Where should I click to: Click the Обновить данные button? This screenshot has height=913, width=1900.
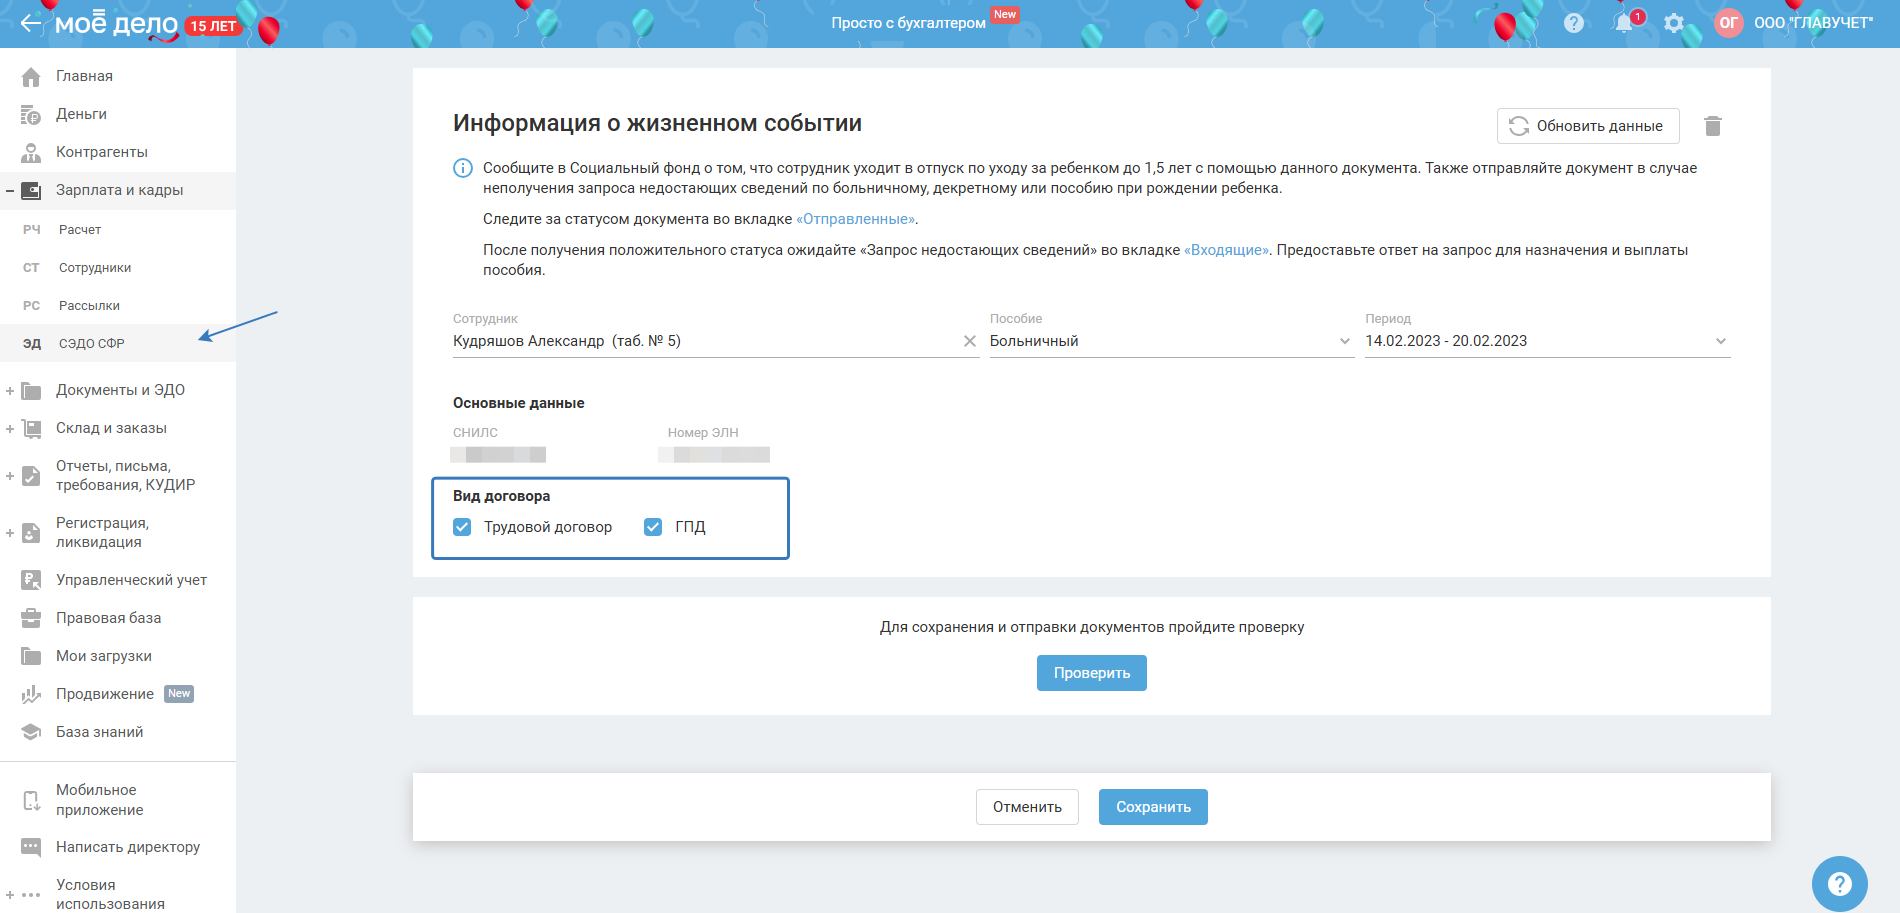[x=1587, y=126]
